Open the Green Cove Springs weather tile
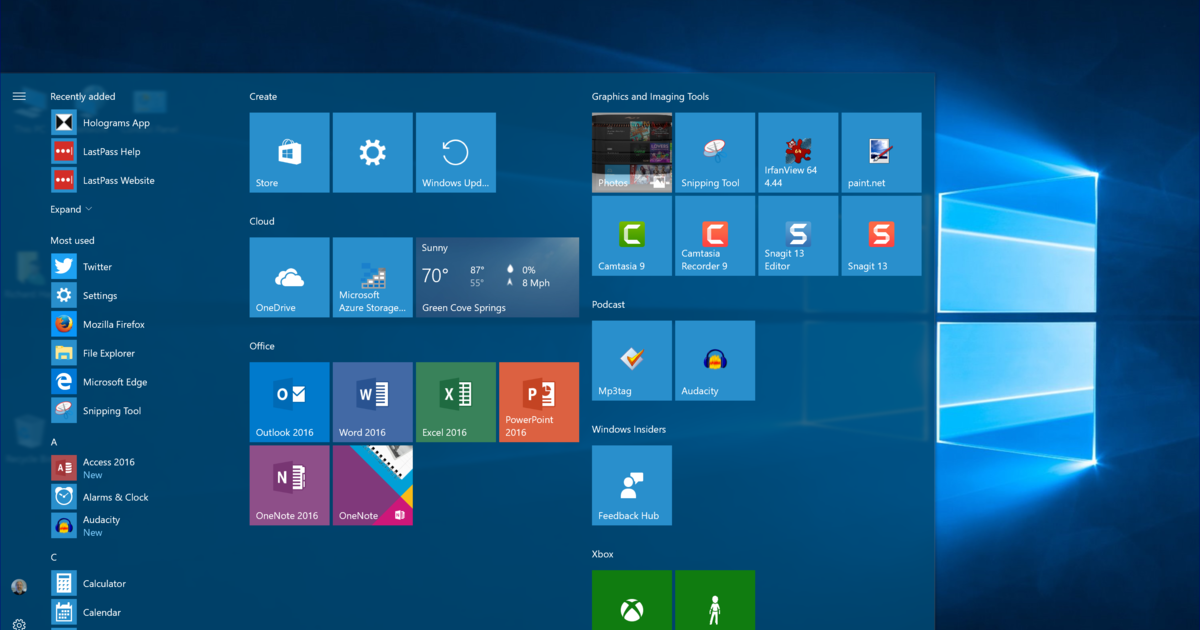The width and height of the screenshot is (1200, 630). click(497, 277)
